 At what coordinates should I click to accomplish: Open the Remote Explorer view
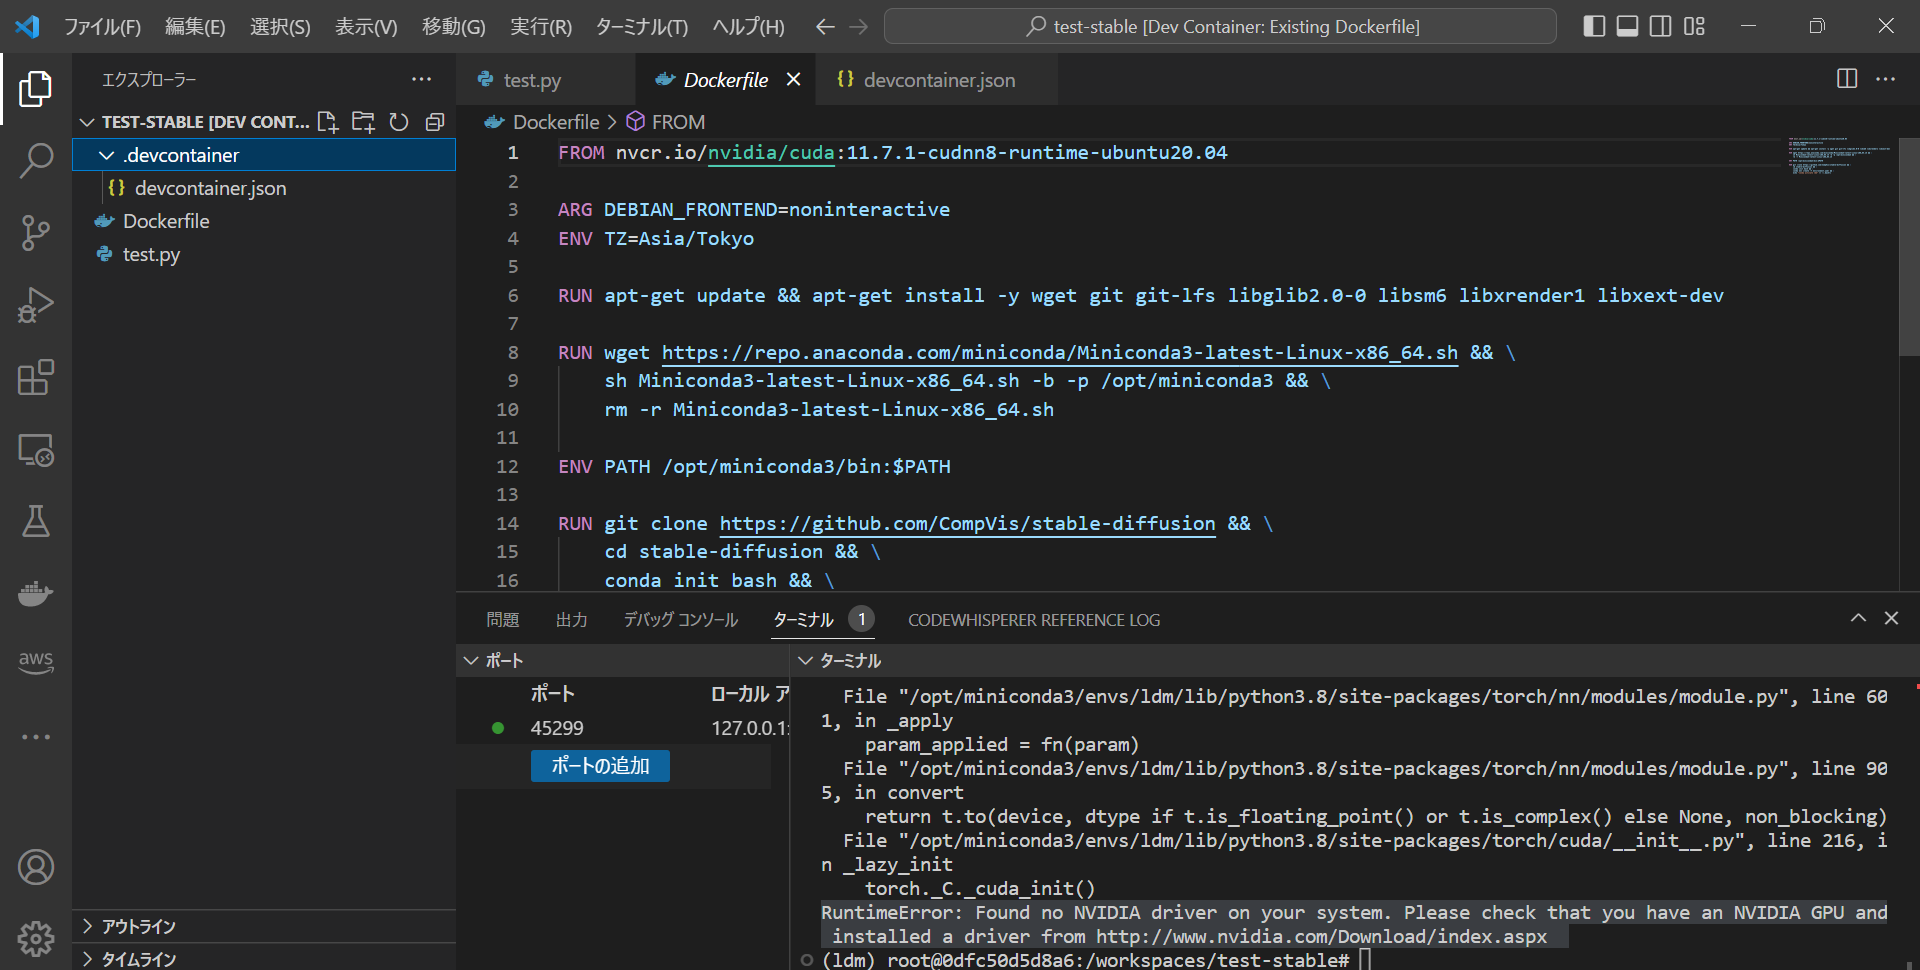(36, 451)
